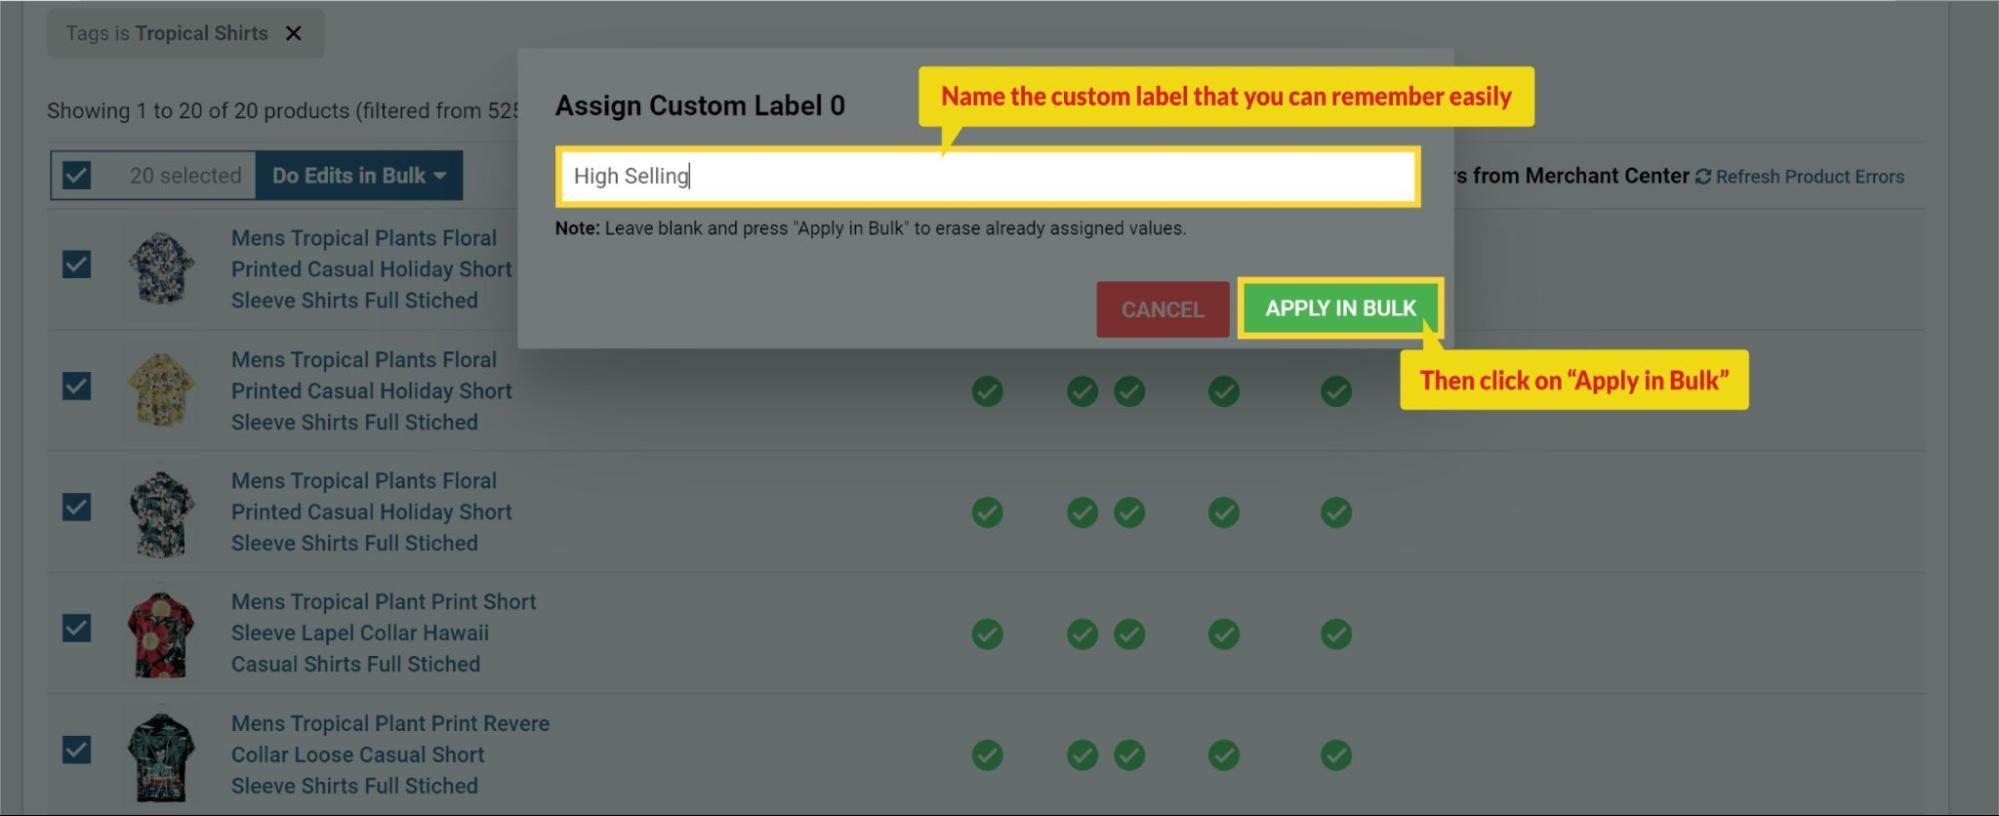Click last green checkmark in third shirt row
Screen dimensions: 1999x816
[1336, 513]
